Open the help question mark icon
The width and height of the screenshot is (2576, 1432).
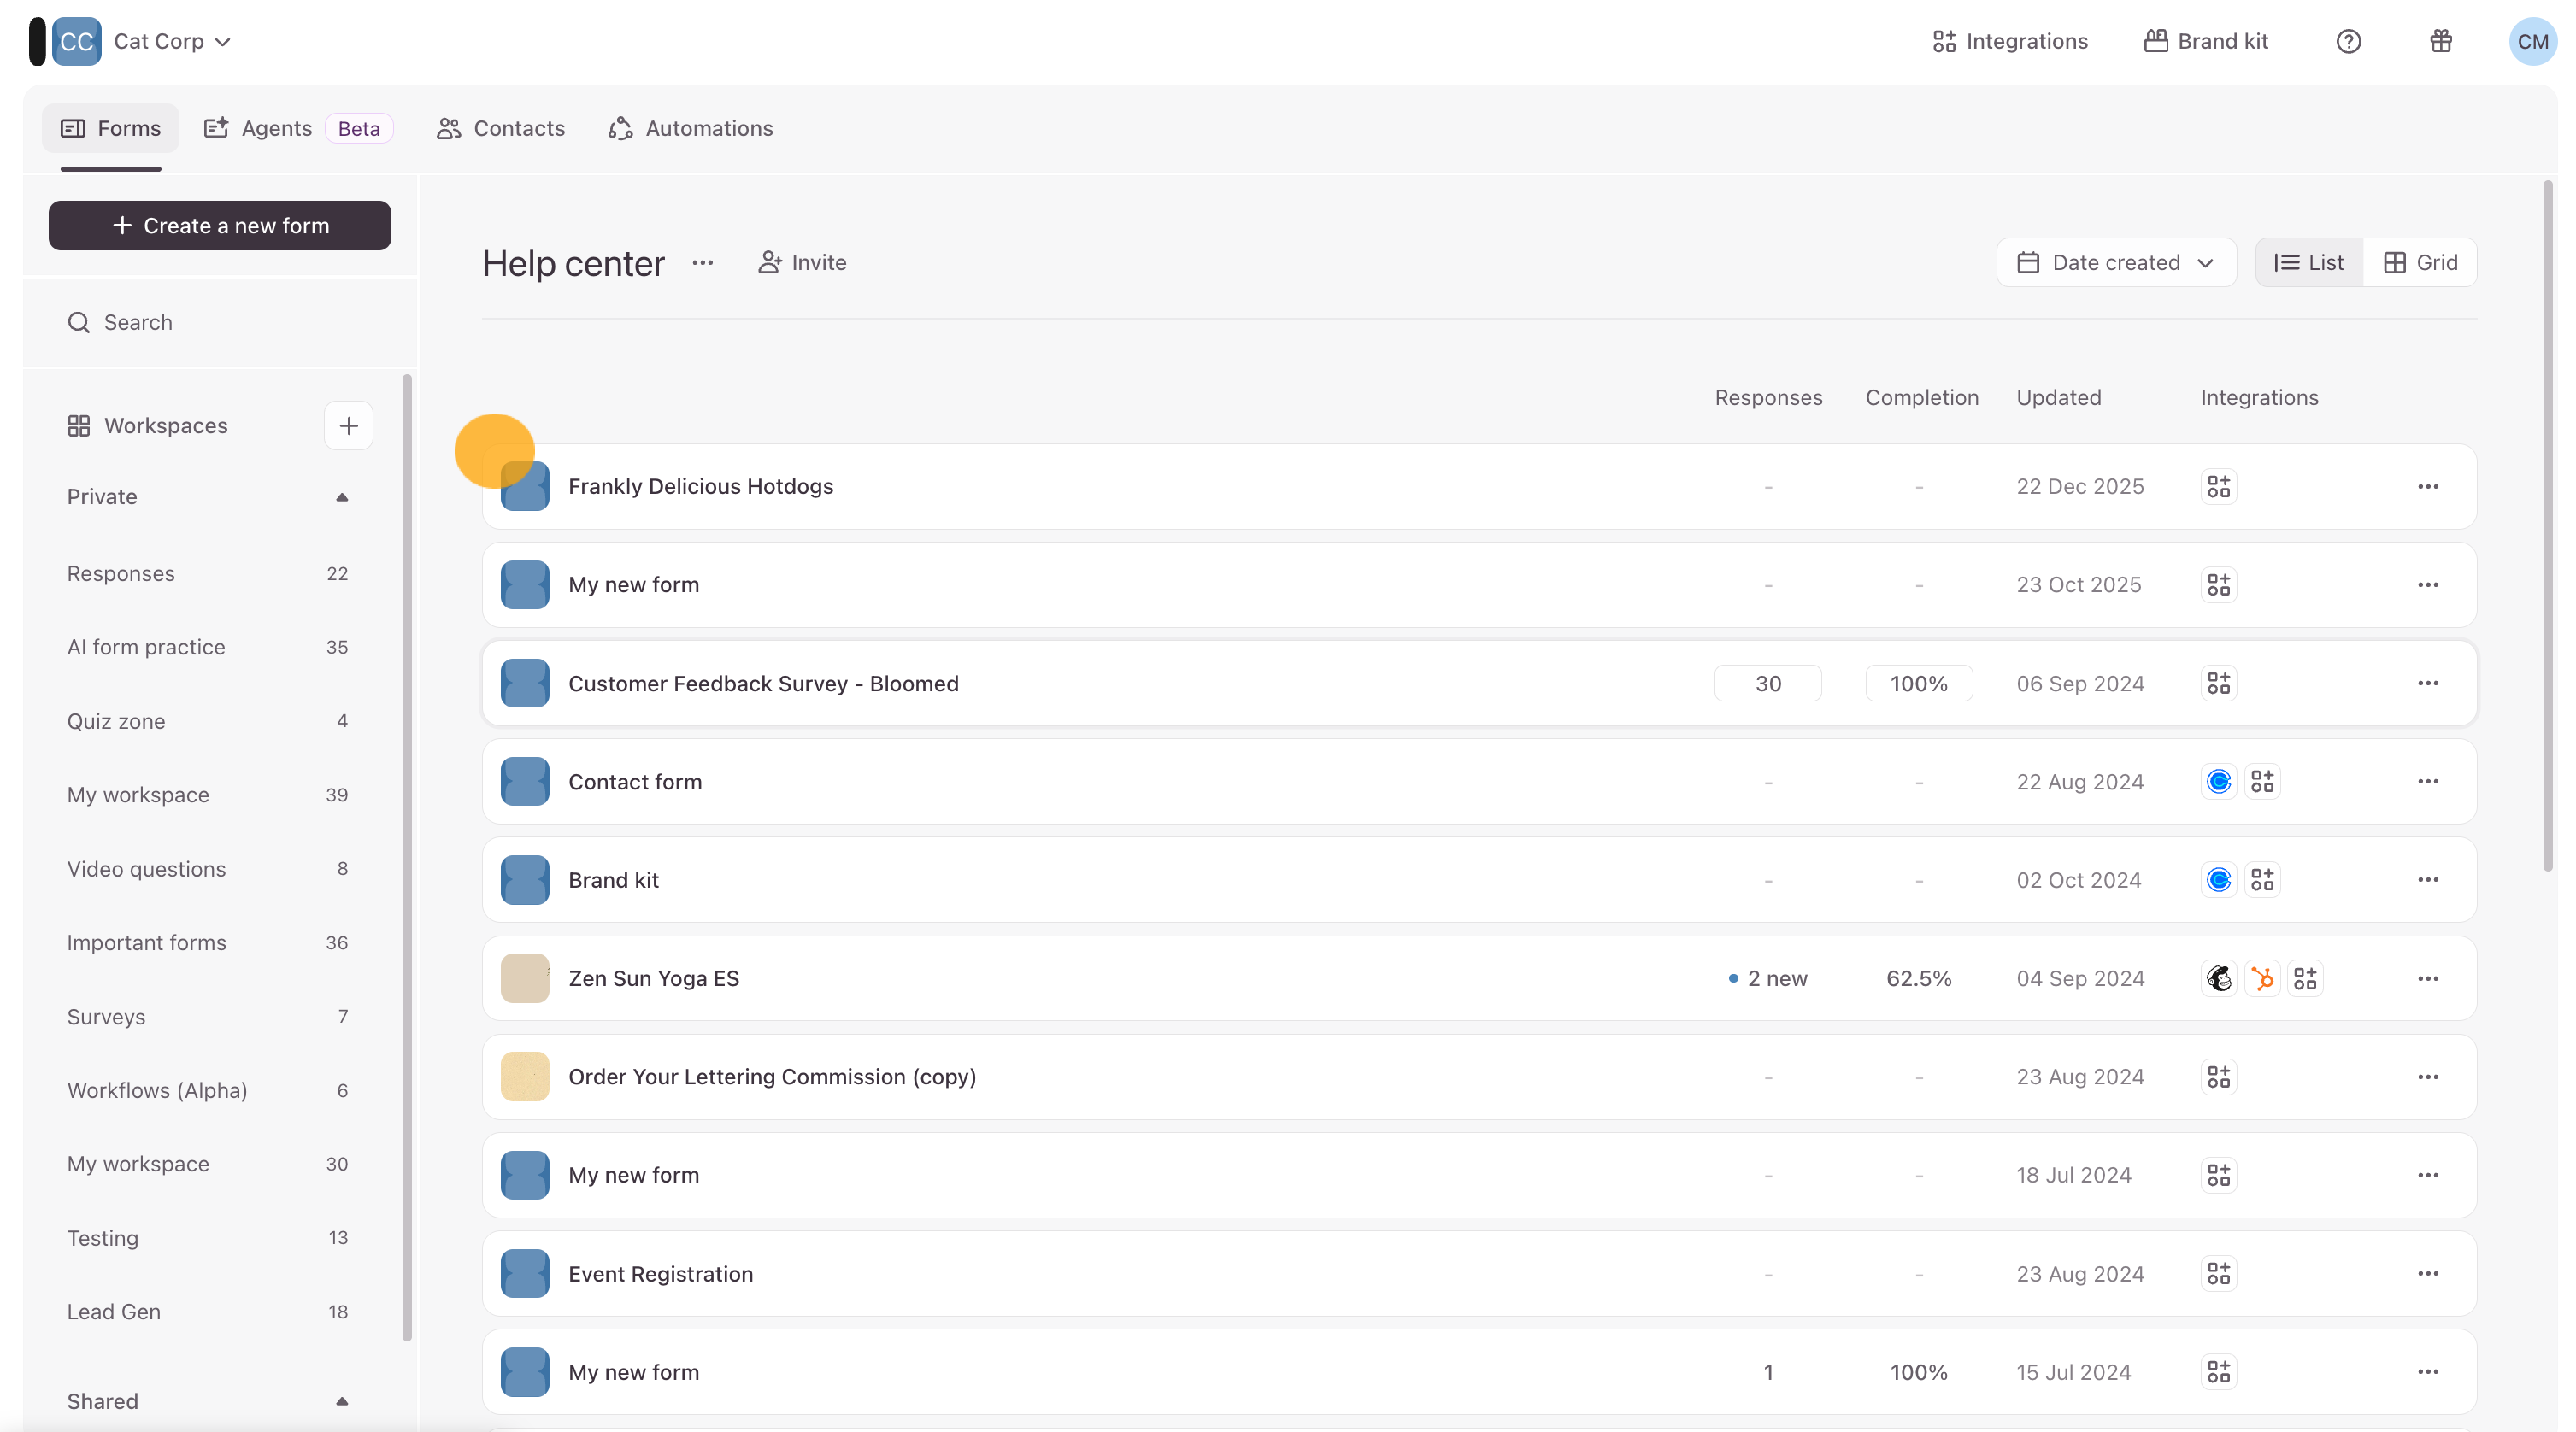click(2348, 41)
